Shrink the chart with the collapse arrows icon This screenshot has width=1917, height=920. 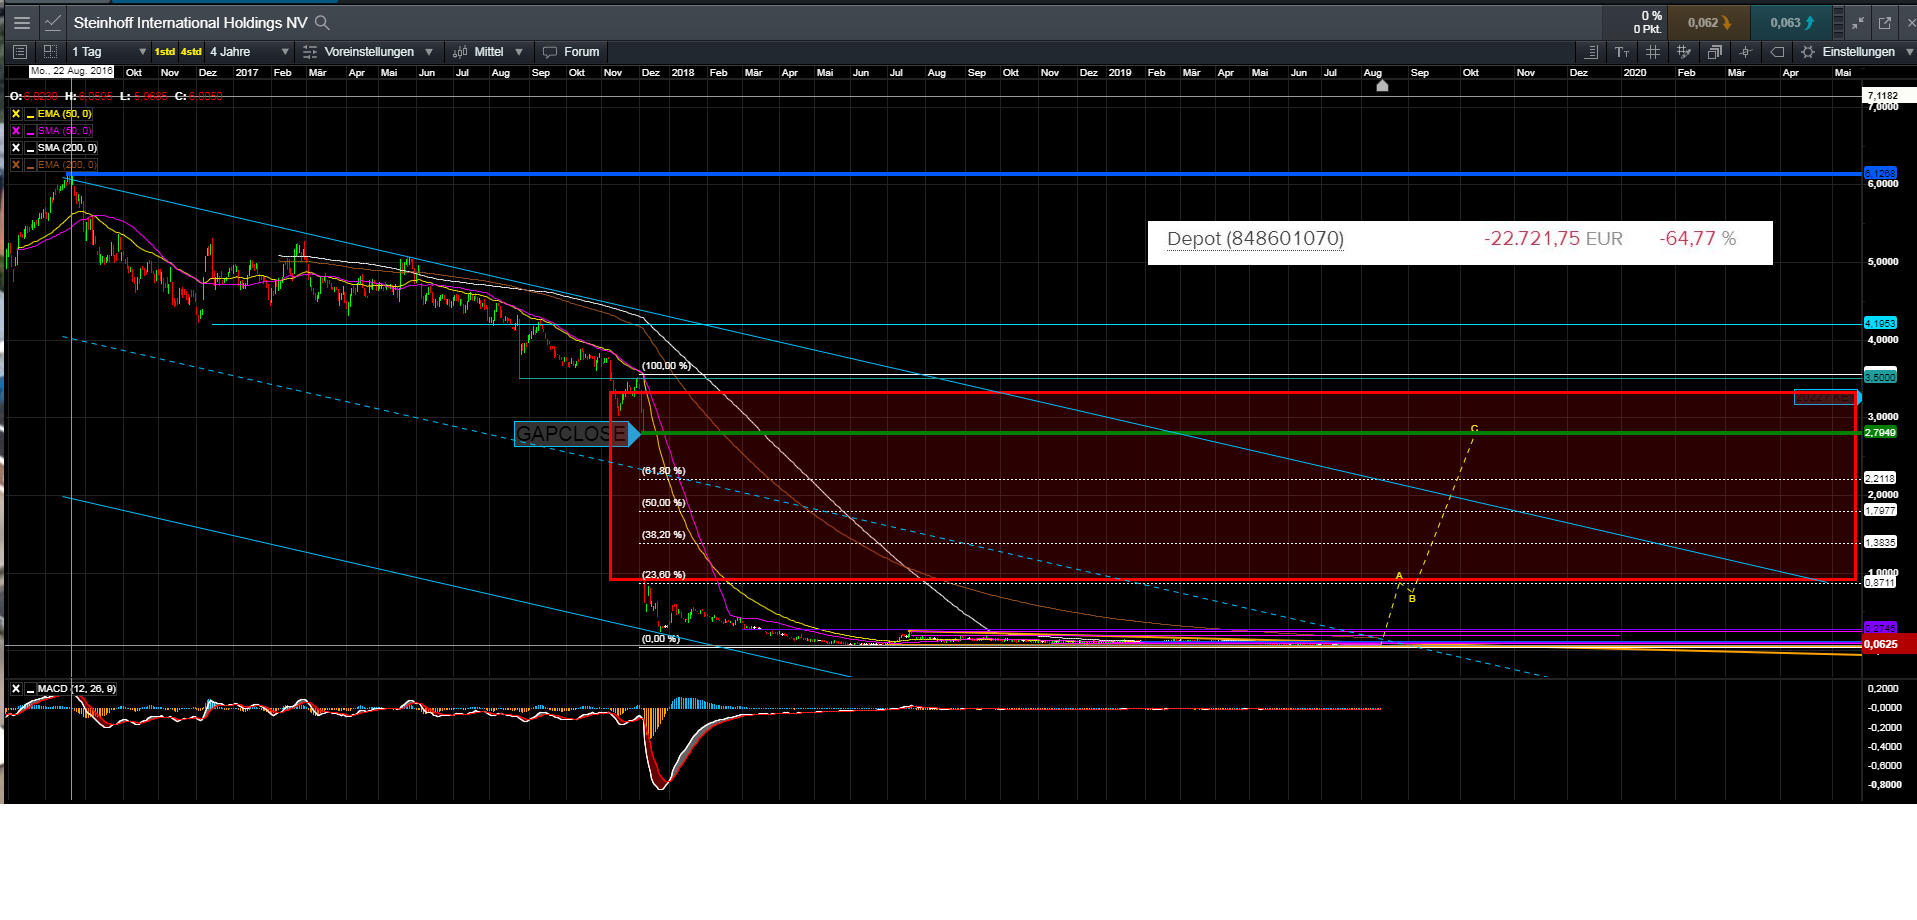pos(1858,22)
